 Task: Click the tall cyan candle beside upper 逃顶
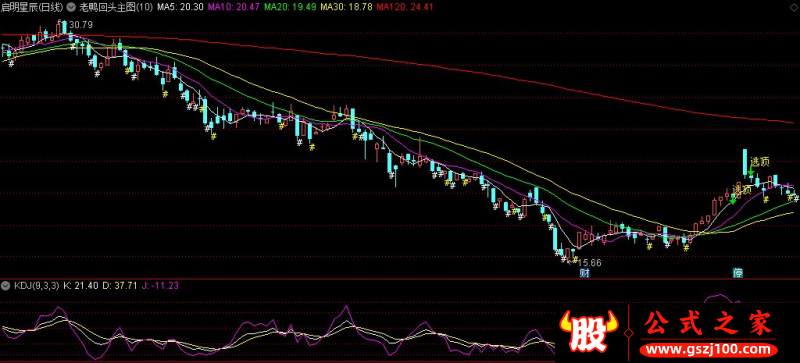pyautogui.click(x=745, y=162)
